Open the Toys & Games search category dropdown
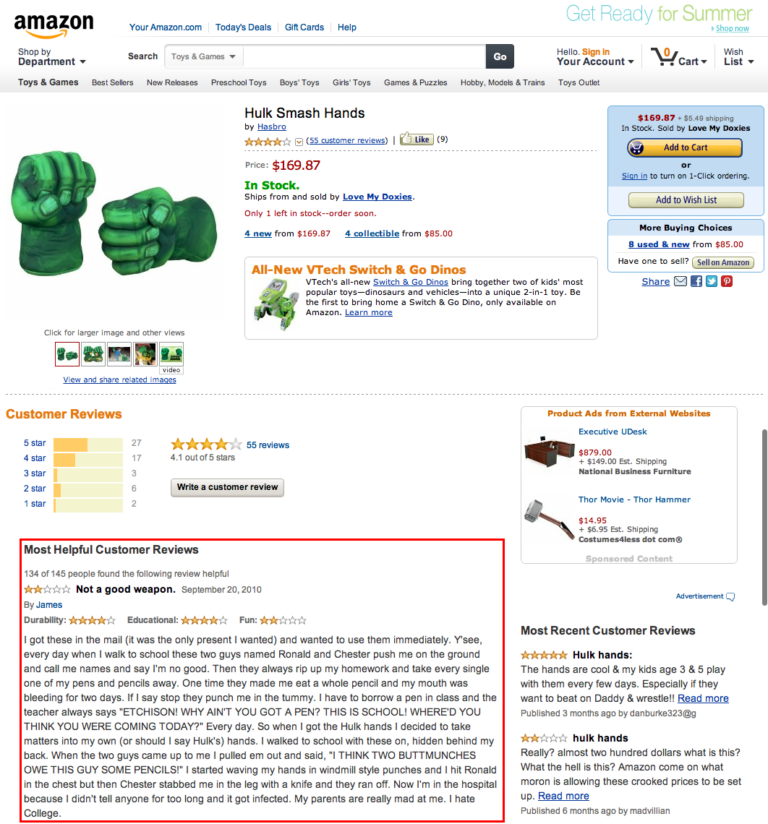The height and width of the screenshot is (824, 768). (x=203, y=57)
